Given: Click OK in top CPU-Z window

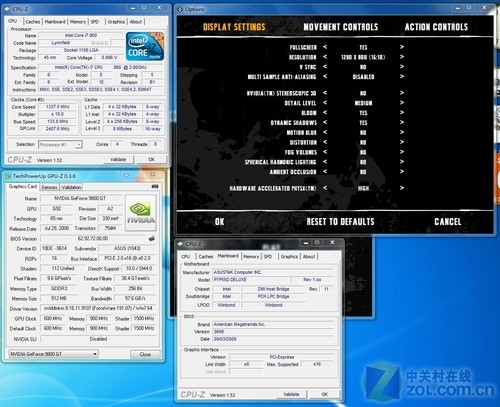Looking at the screenshot, I should pos(151,159).
